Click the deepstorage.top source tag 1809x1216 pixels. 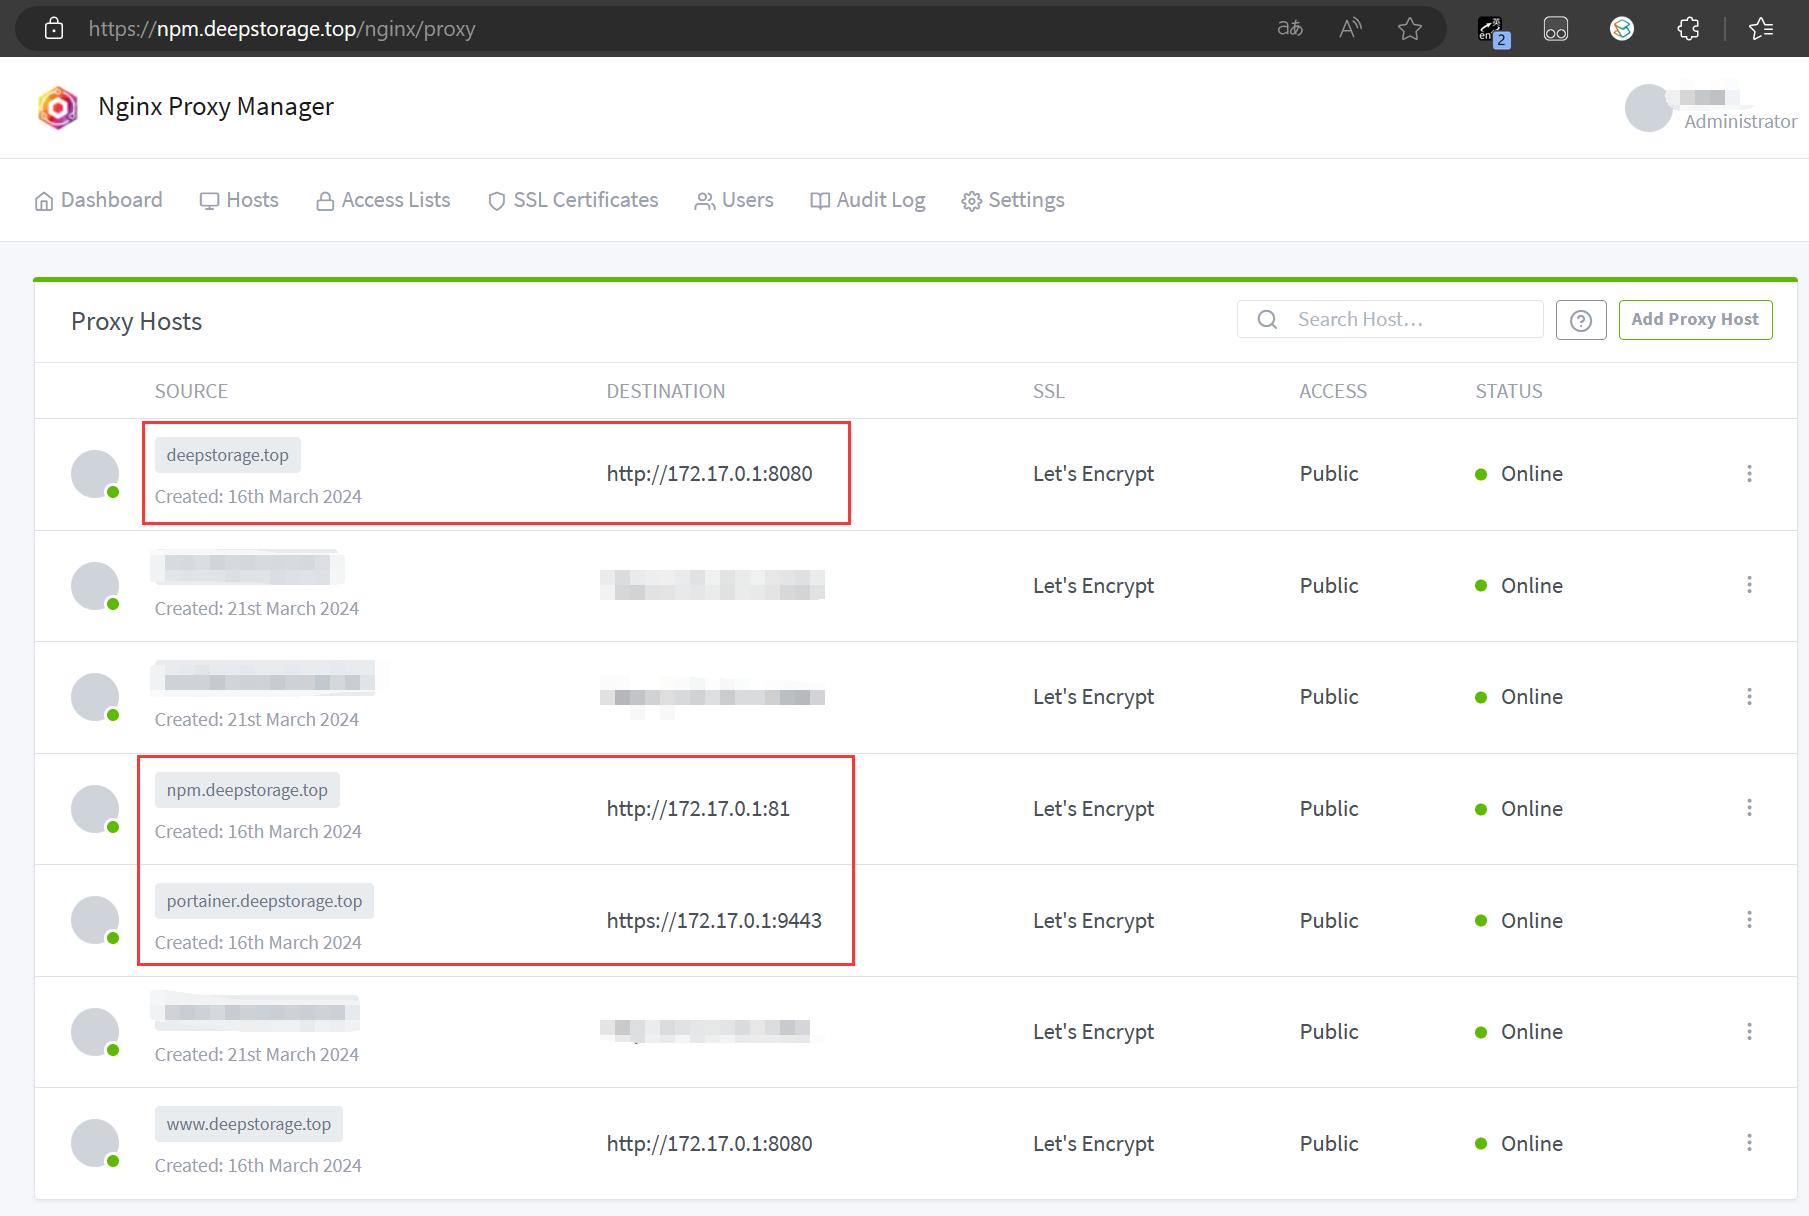point(228,455)
